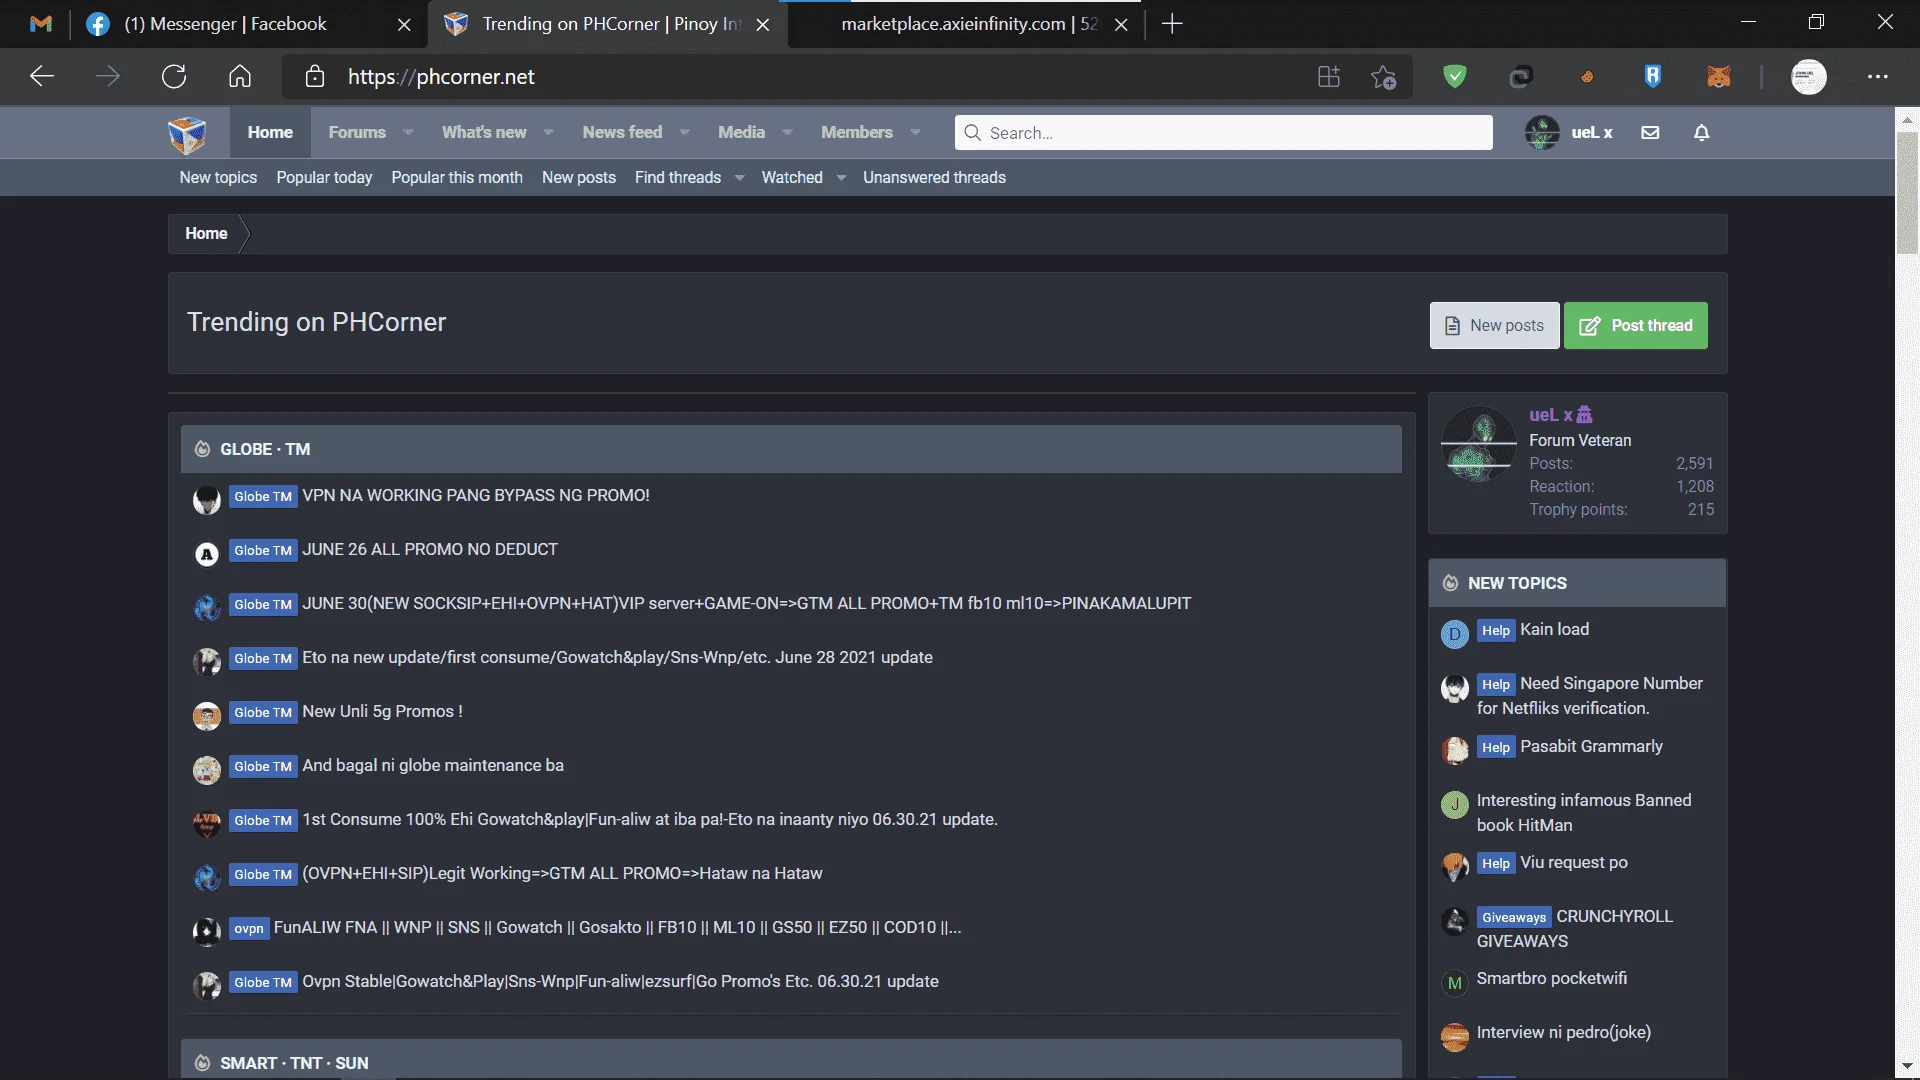The width and height of the screenshot is (1920, 1080).
Task: Click the New posts button
Action: click(1494, 326)
